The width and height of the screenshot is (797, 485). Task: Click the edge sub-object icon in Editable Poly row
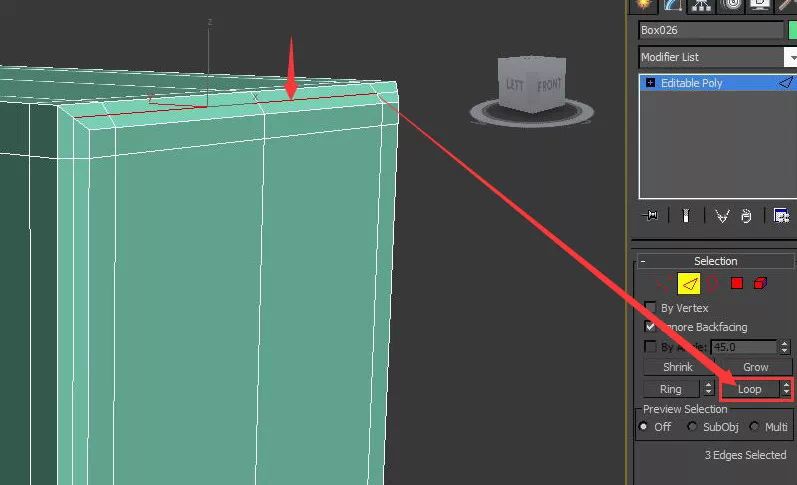(786, 82)
